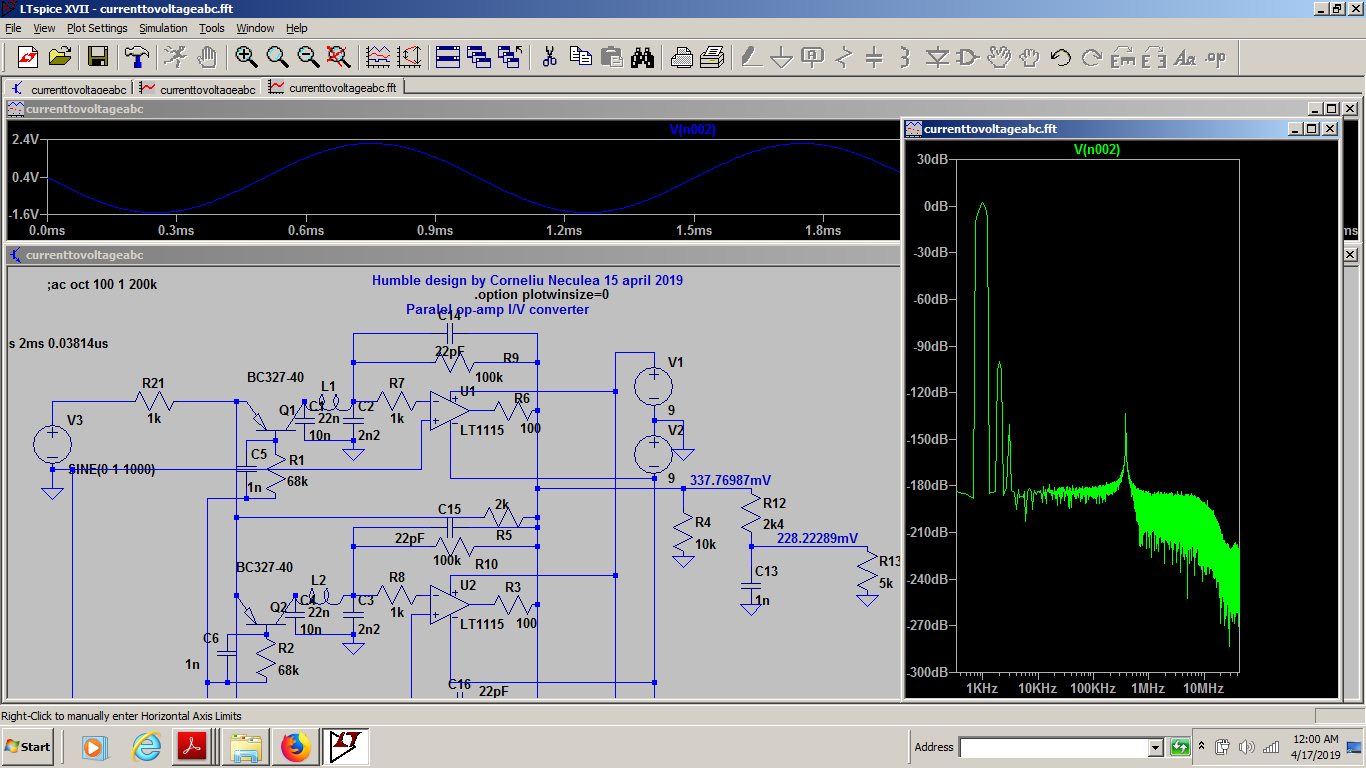Print using the printer icon
This screenshot has width=1366, height=768.
[712, 57]
